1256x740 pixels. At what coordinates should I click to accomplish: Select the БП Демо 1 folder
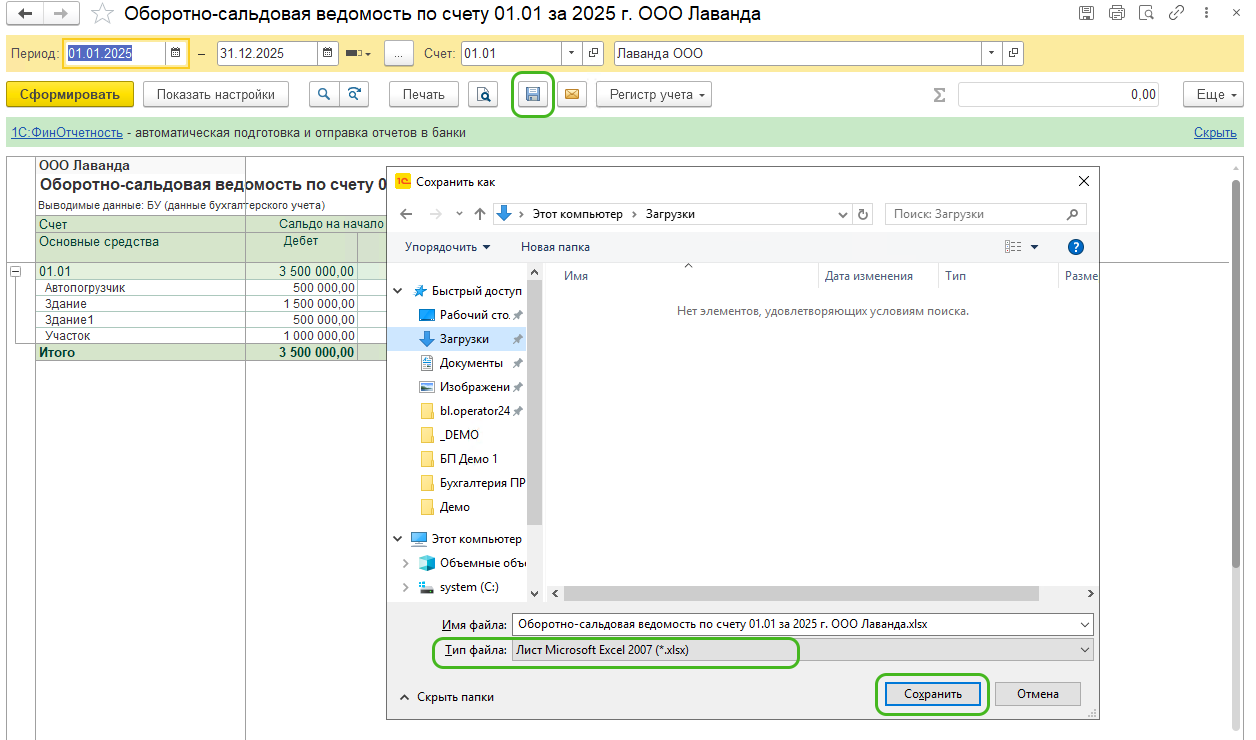point(468,459)
